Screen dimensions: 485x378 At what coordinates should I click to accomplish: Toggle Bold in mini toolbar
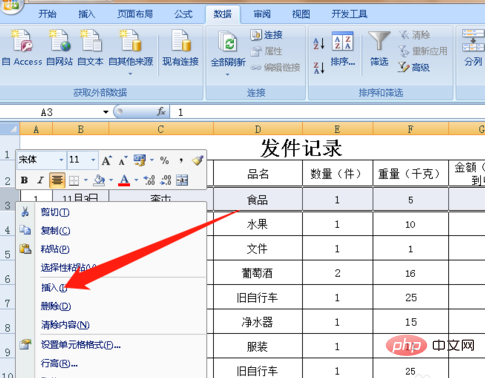[x=24, y=180]
